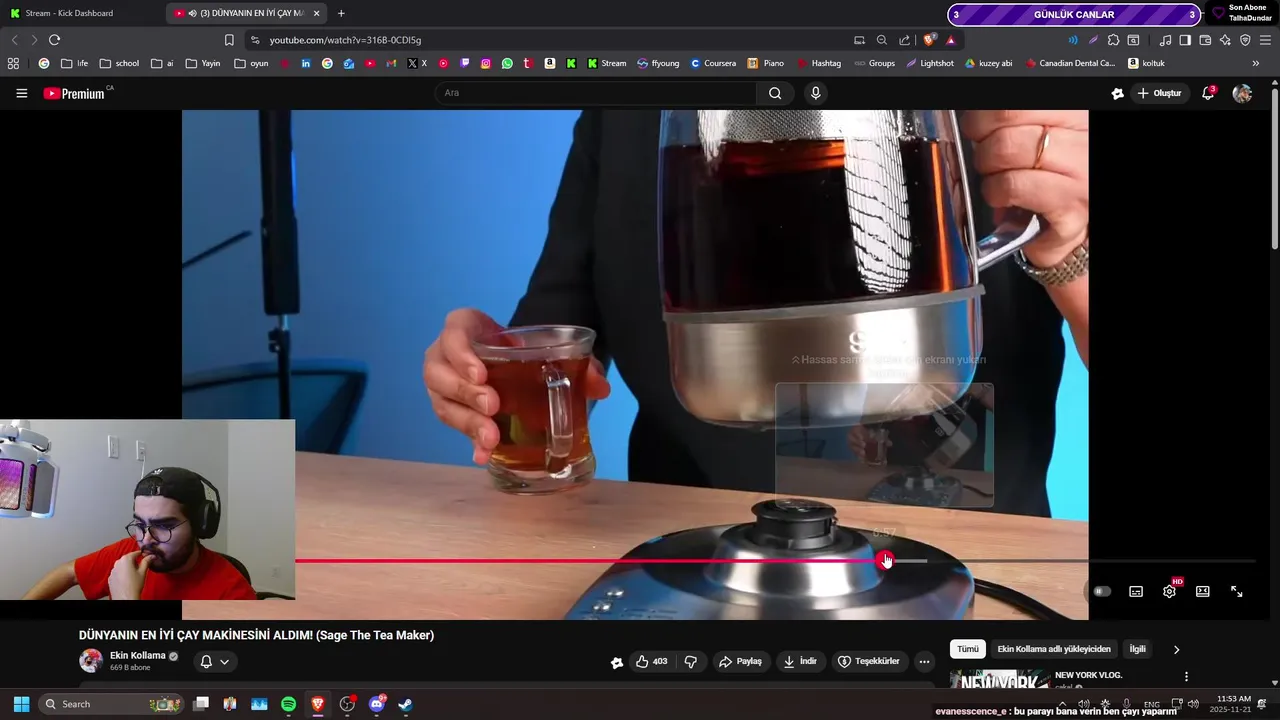Image resolution: width=1280 pixels, height=720 pixels.
Task: Open Spotify from taskbar
Action: pyautogui.click(x=288, y=704)
